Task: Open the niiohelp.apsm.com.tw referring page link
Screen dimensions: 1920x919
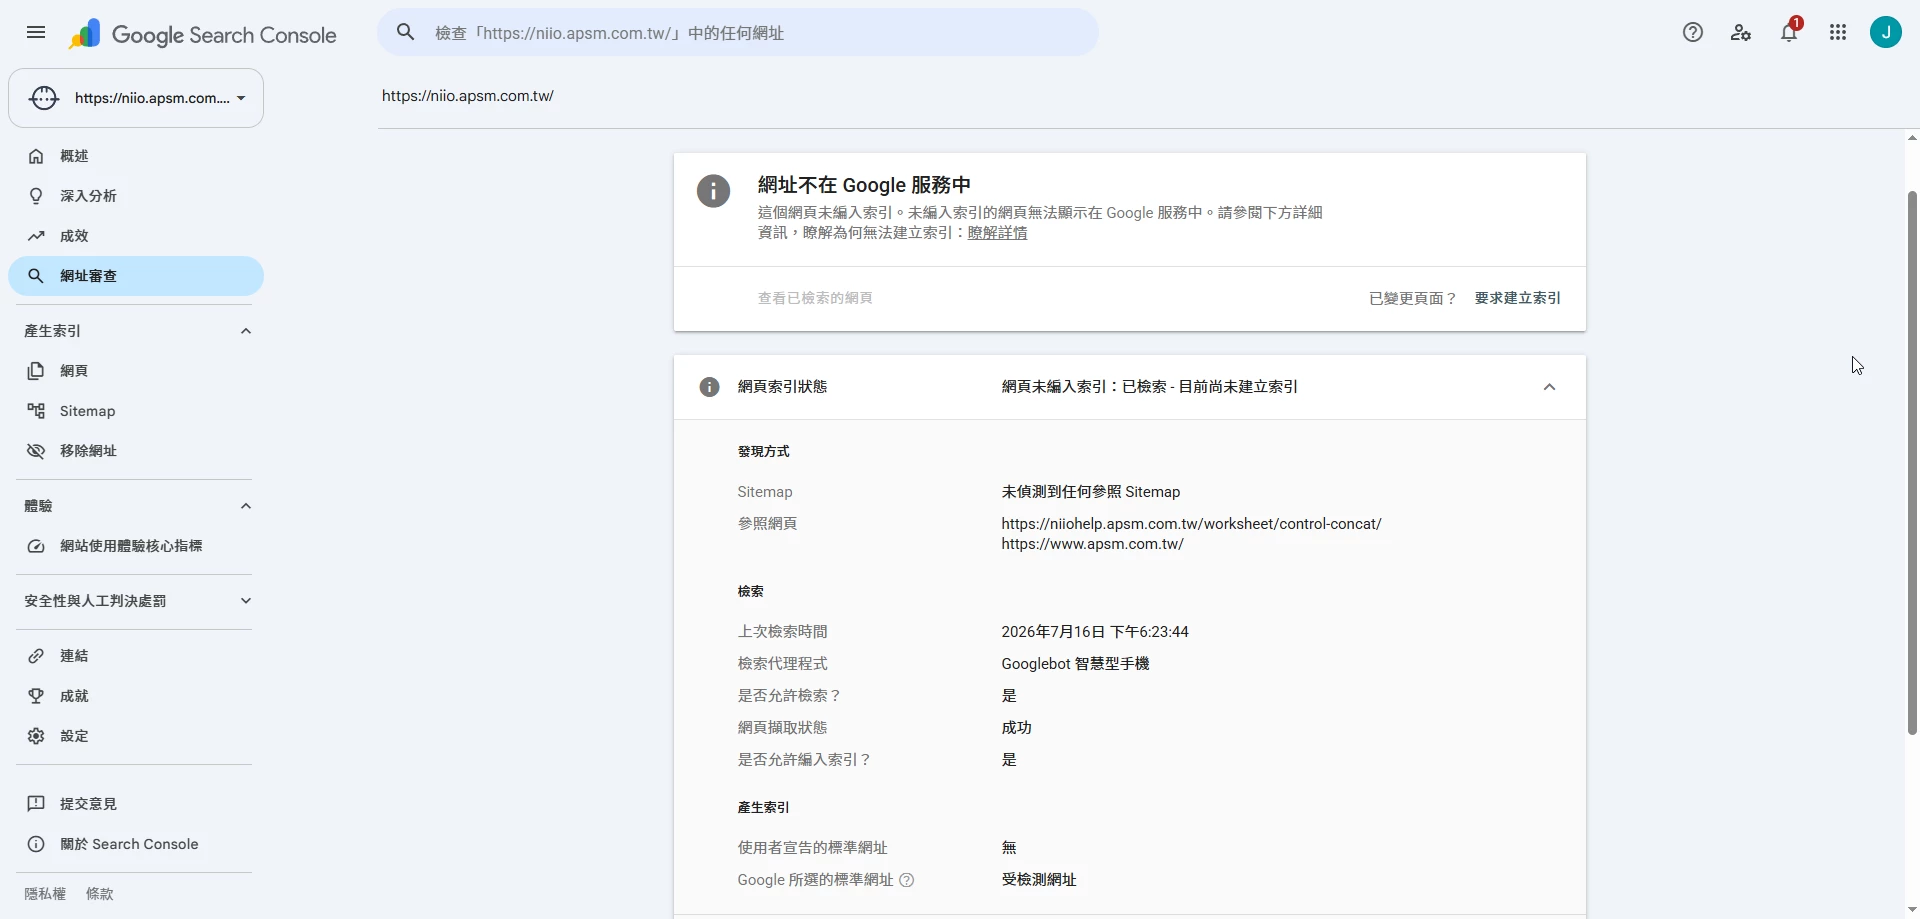Action: point(1191,524)
